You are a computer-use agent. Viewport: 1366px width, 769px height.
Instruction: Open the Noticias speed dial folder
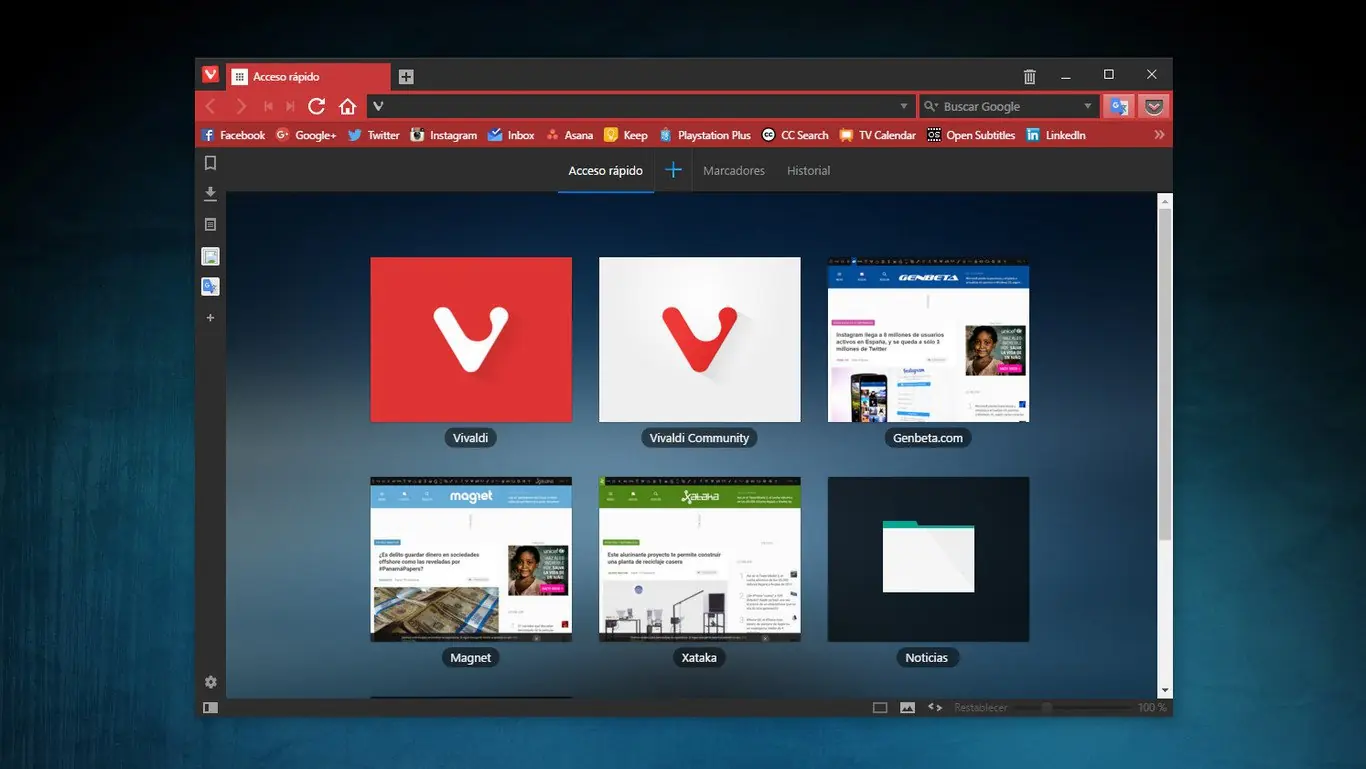[928, 559]
